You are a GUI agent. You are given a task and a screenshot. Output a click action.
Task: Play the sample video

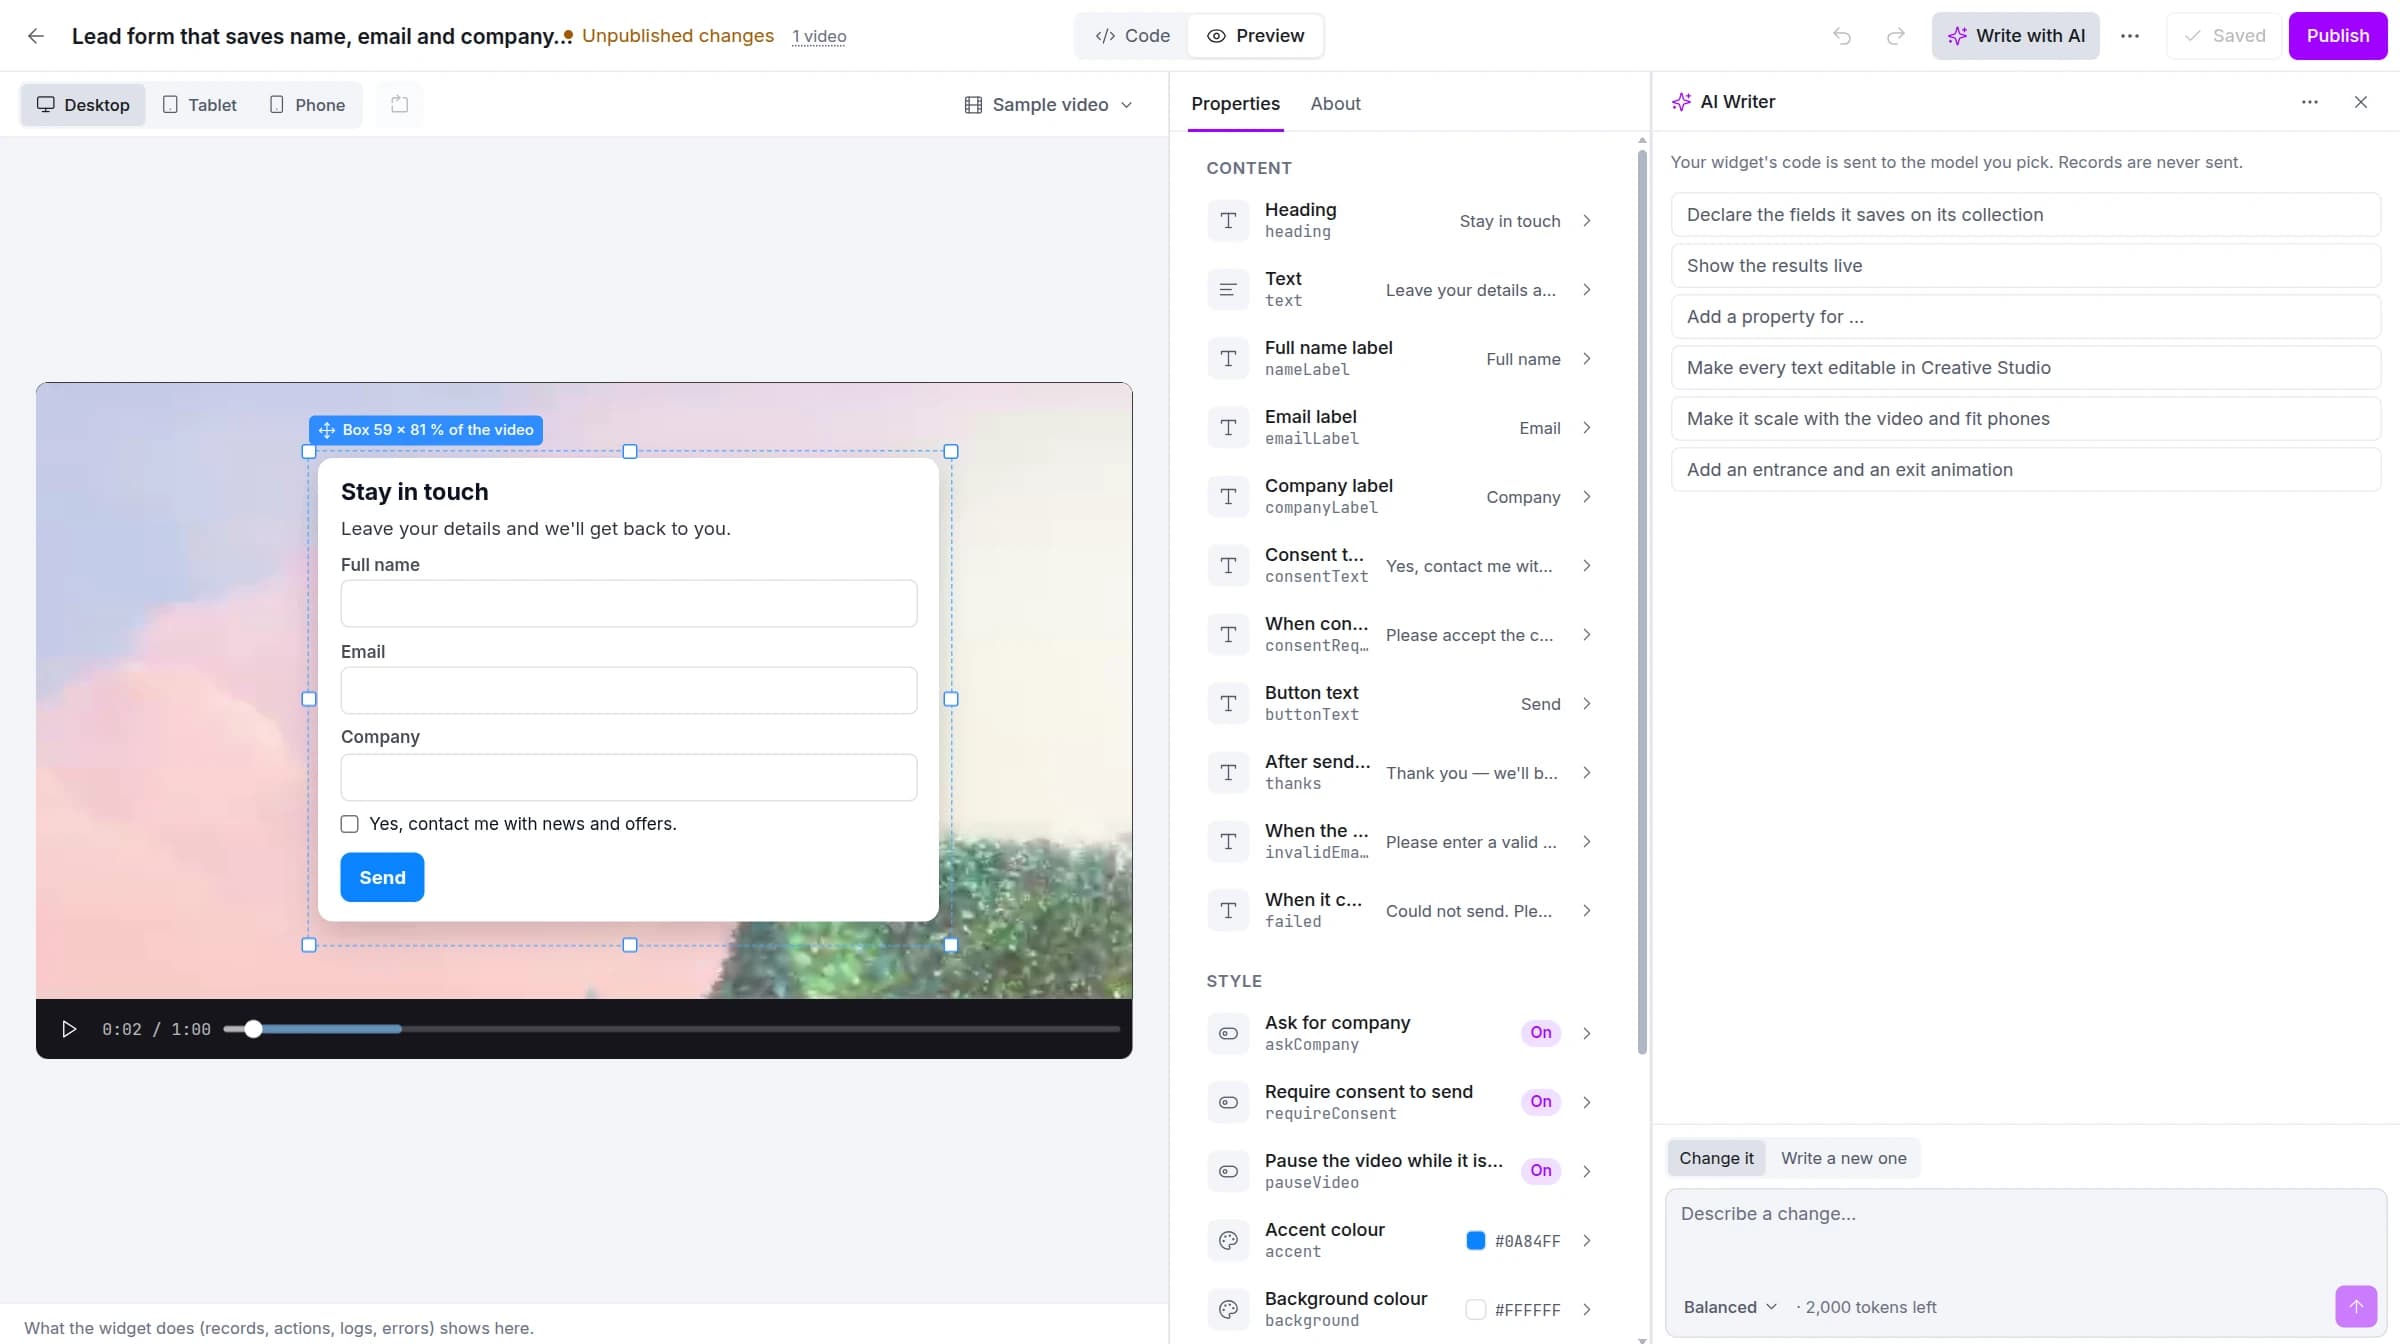69,1029
